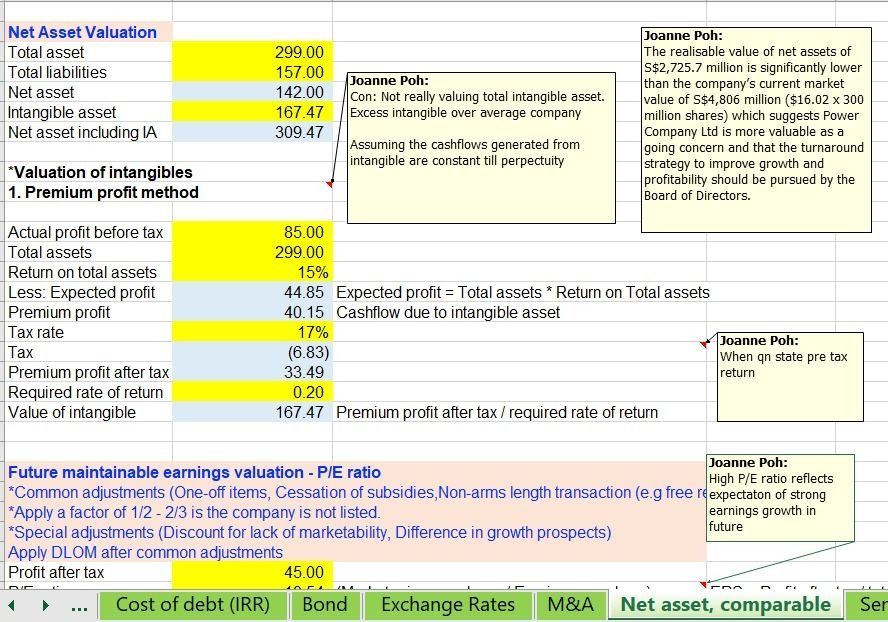888x622 pixels.
Task: Click the comment about realisable value of net assets
Action: (756, 130)
